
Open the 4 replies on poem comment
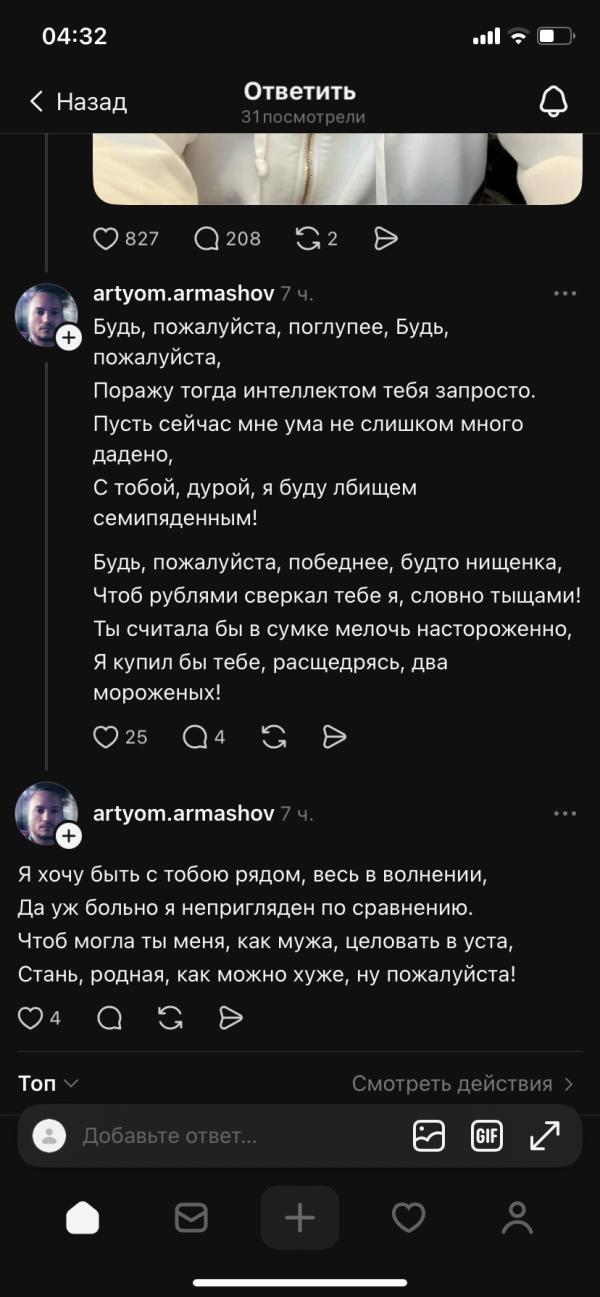tap(196, 737)
